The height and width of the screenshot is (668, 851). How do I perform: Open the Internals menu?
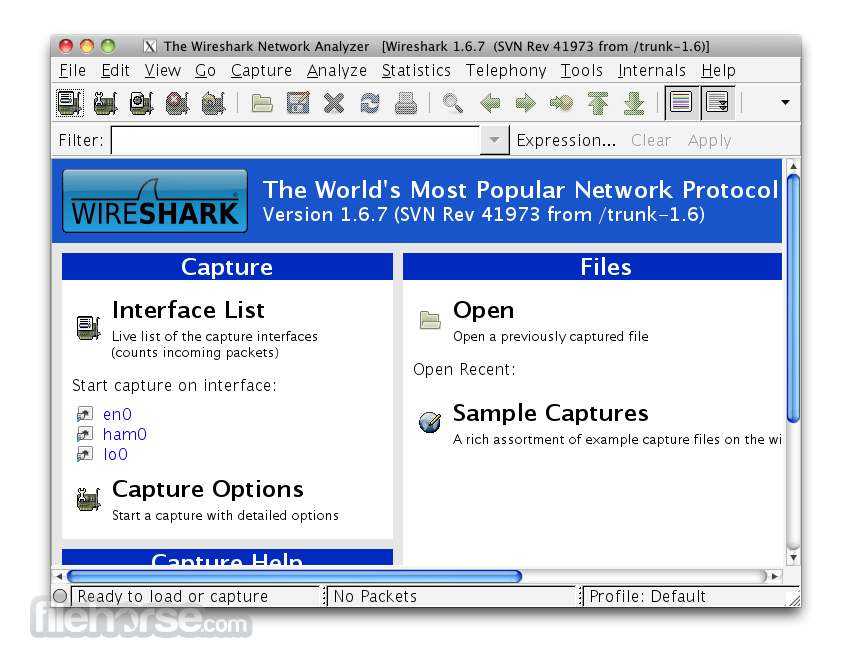click(652, 71)
